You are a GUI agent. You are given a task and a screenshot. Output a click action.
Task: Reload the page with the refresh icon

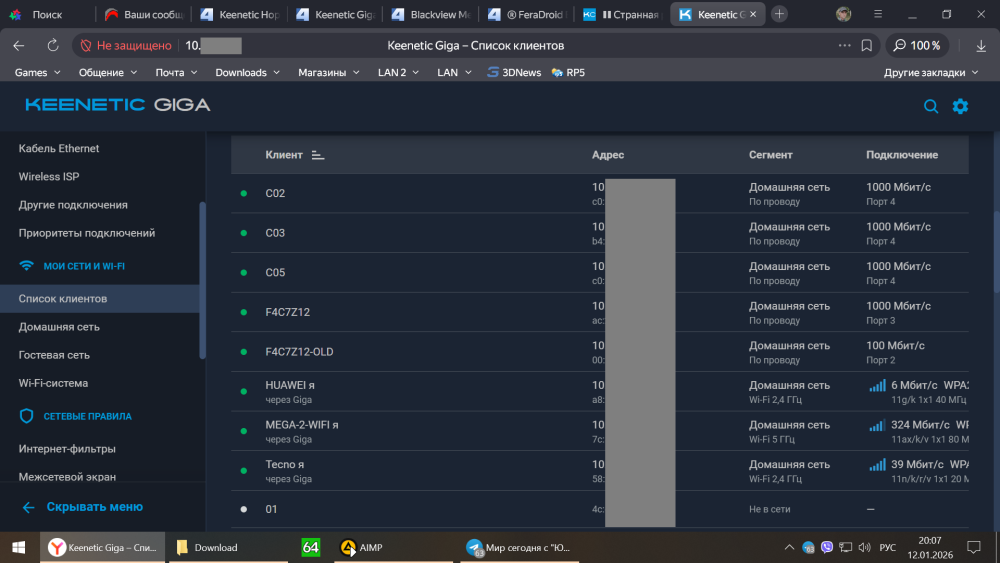[x=52, y=46]
